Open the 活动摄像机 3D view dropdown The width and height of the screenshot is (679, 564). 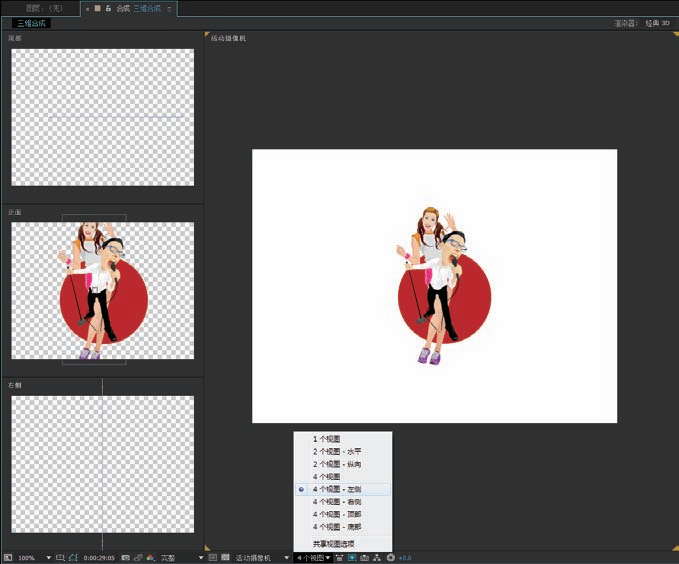262,558
